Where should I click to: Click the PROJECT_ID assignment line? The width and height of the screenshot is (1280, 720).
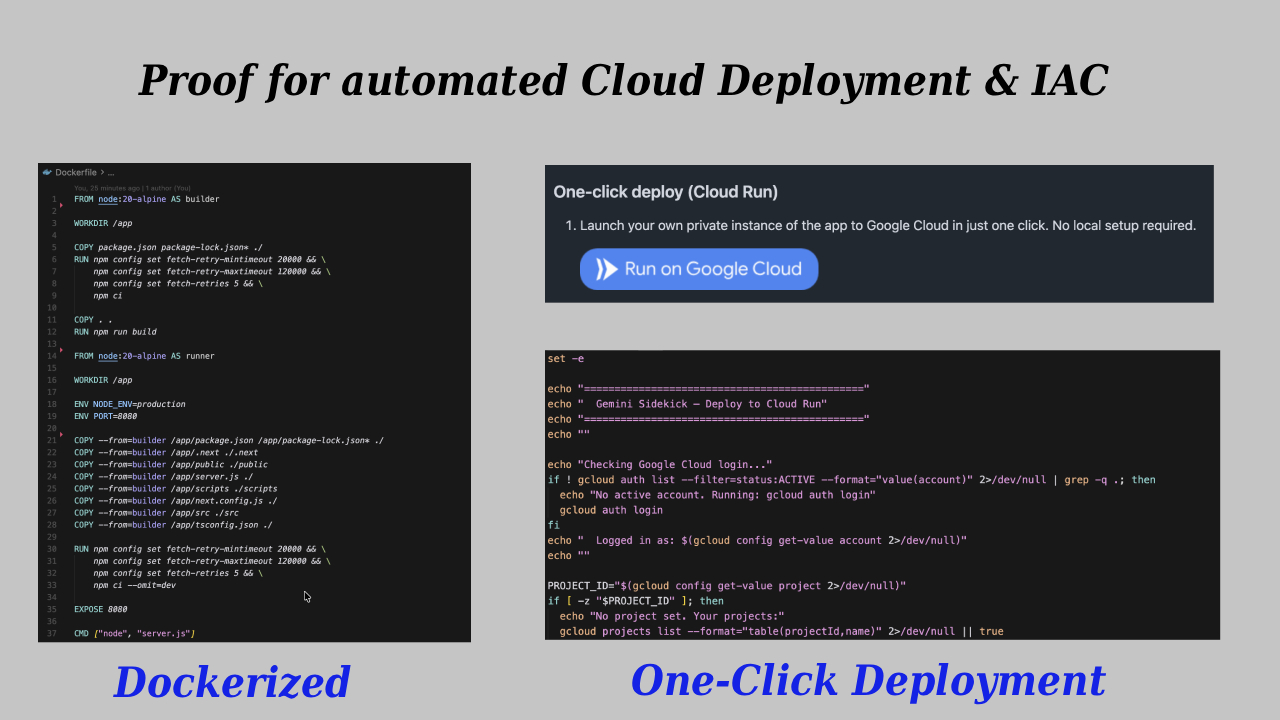(726, 586)
